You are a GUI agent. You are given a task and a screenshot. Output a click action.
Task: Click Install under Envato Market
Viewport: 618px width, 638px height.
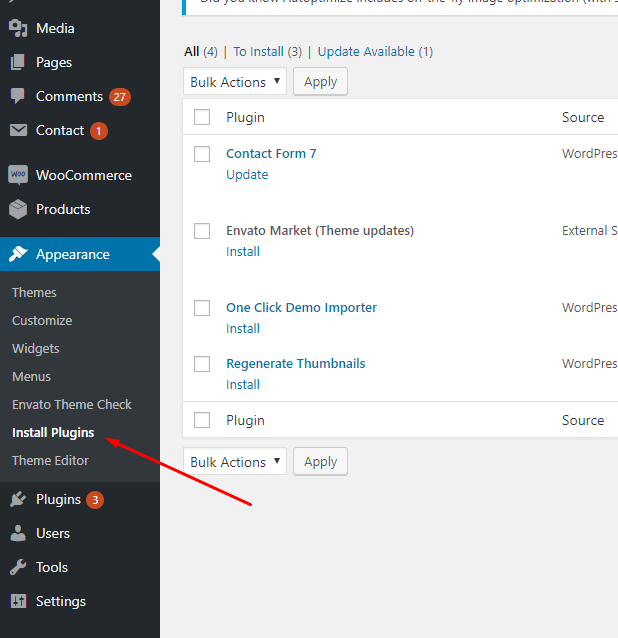[243, 252]
